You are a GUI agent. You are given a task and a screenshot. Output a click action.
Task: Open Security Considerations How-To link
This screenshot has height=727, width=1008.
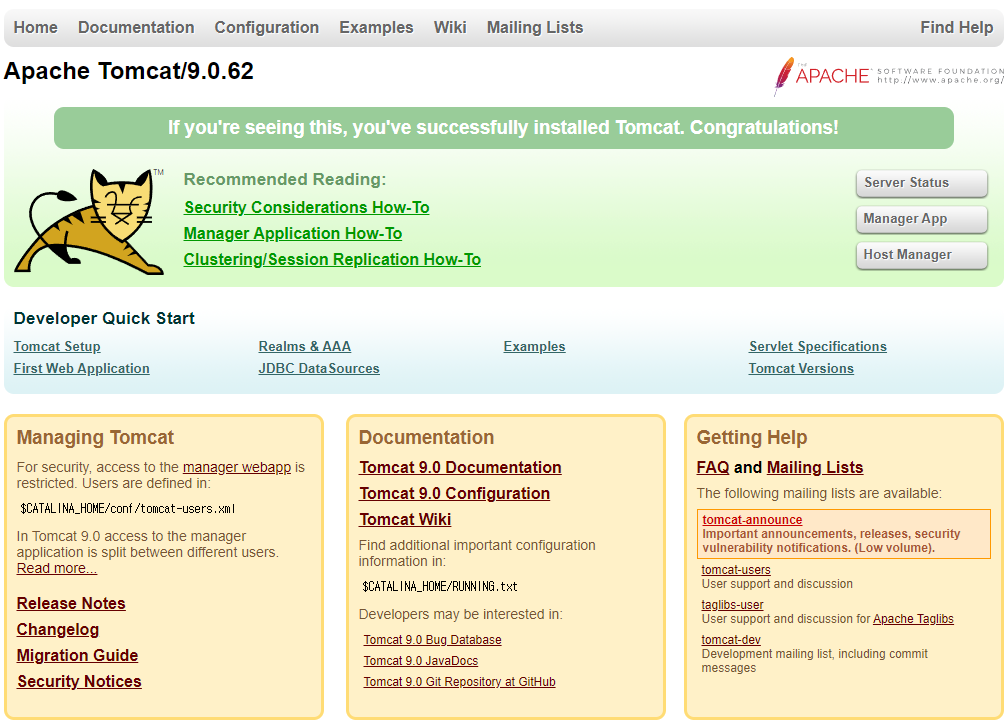pyautogui.click(x=307, y=208)
